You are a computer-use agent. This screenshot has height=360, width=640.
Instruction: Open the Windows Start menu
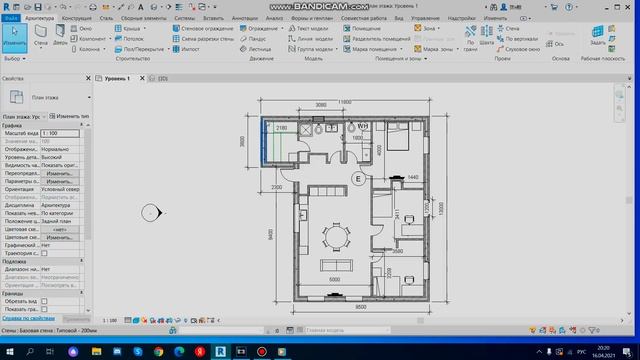click(9, 351)
